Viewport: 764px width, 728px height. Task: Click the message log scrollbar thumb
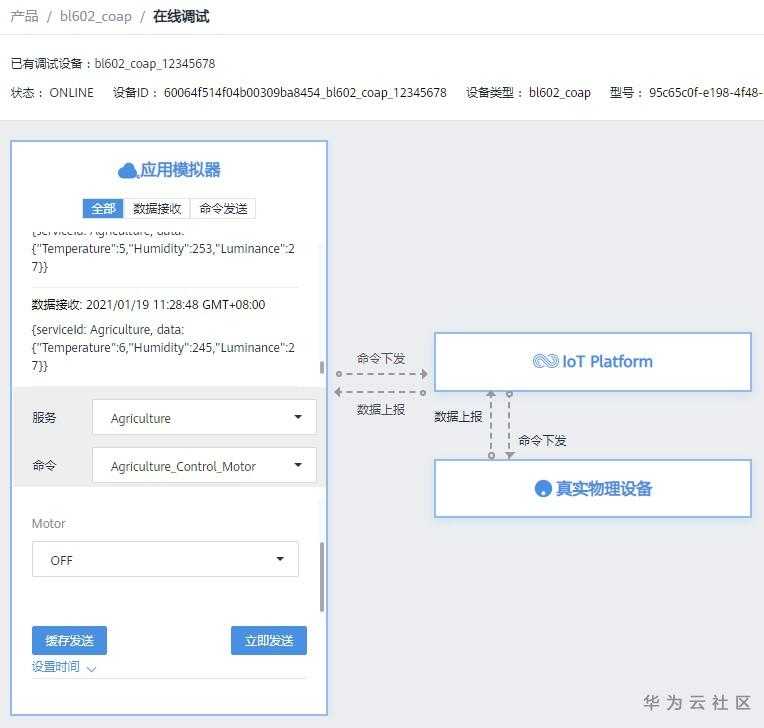point(322,367)
